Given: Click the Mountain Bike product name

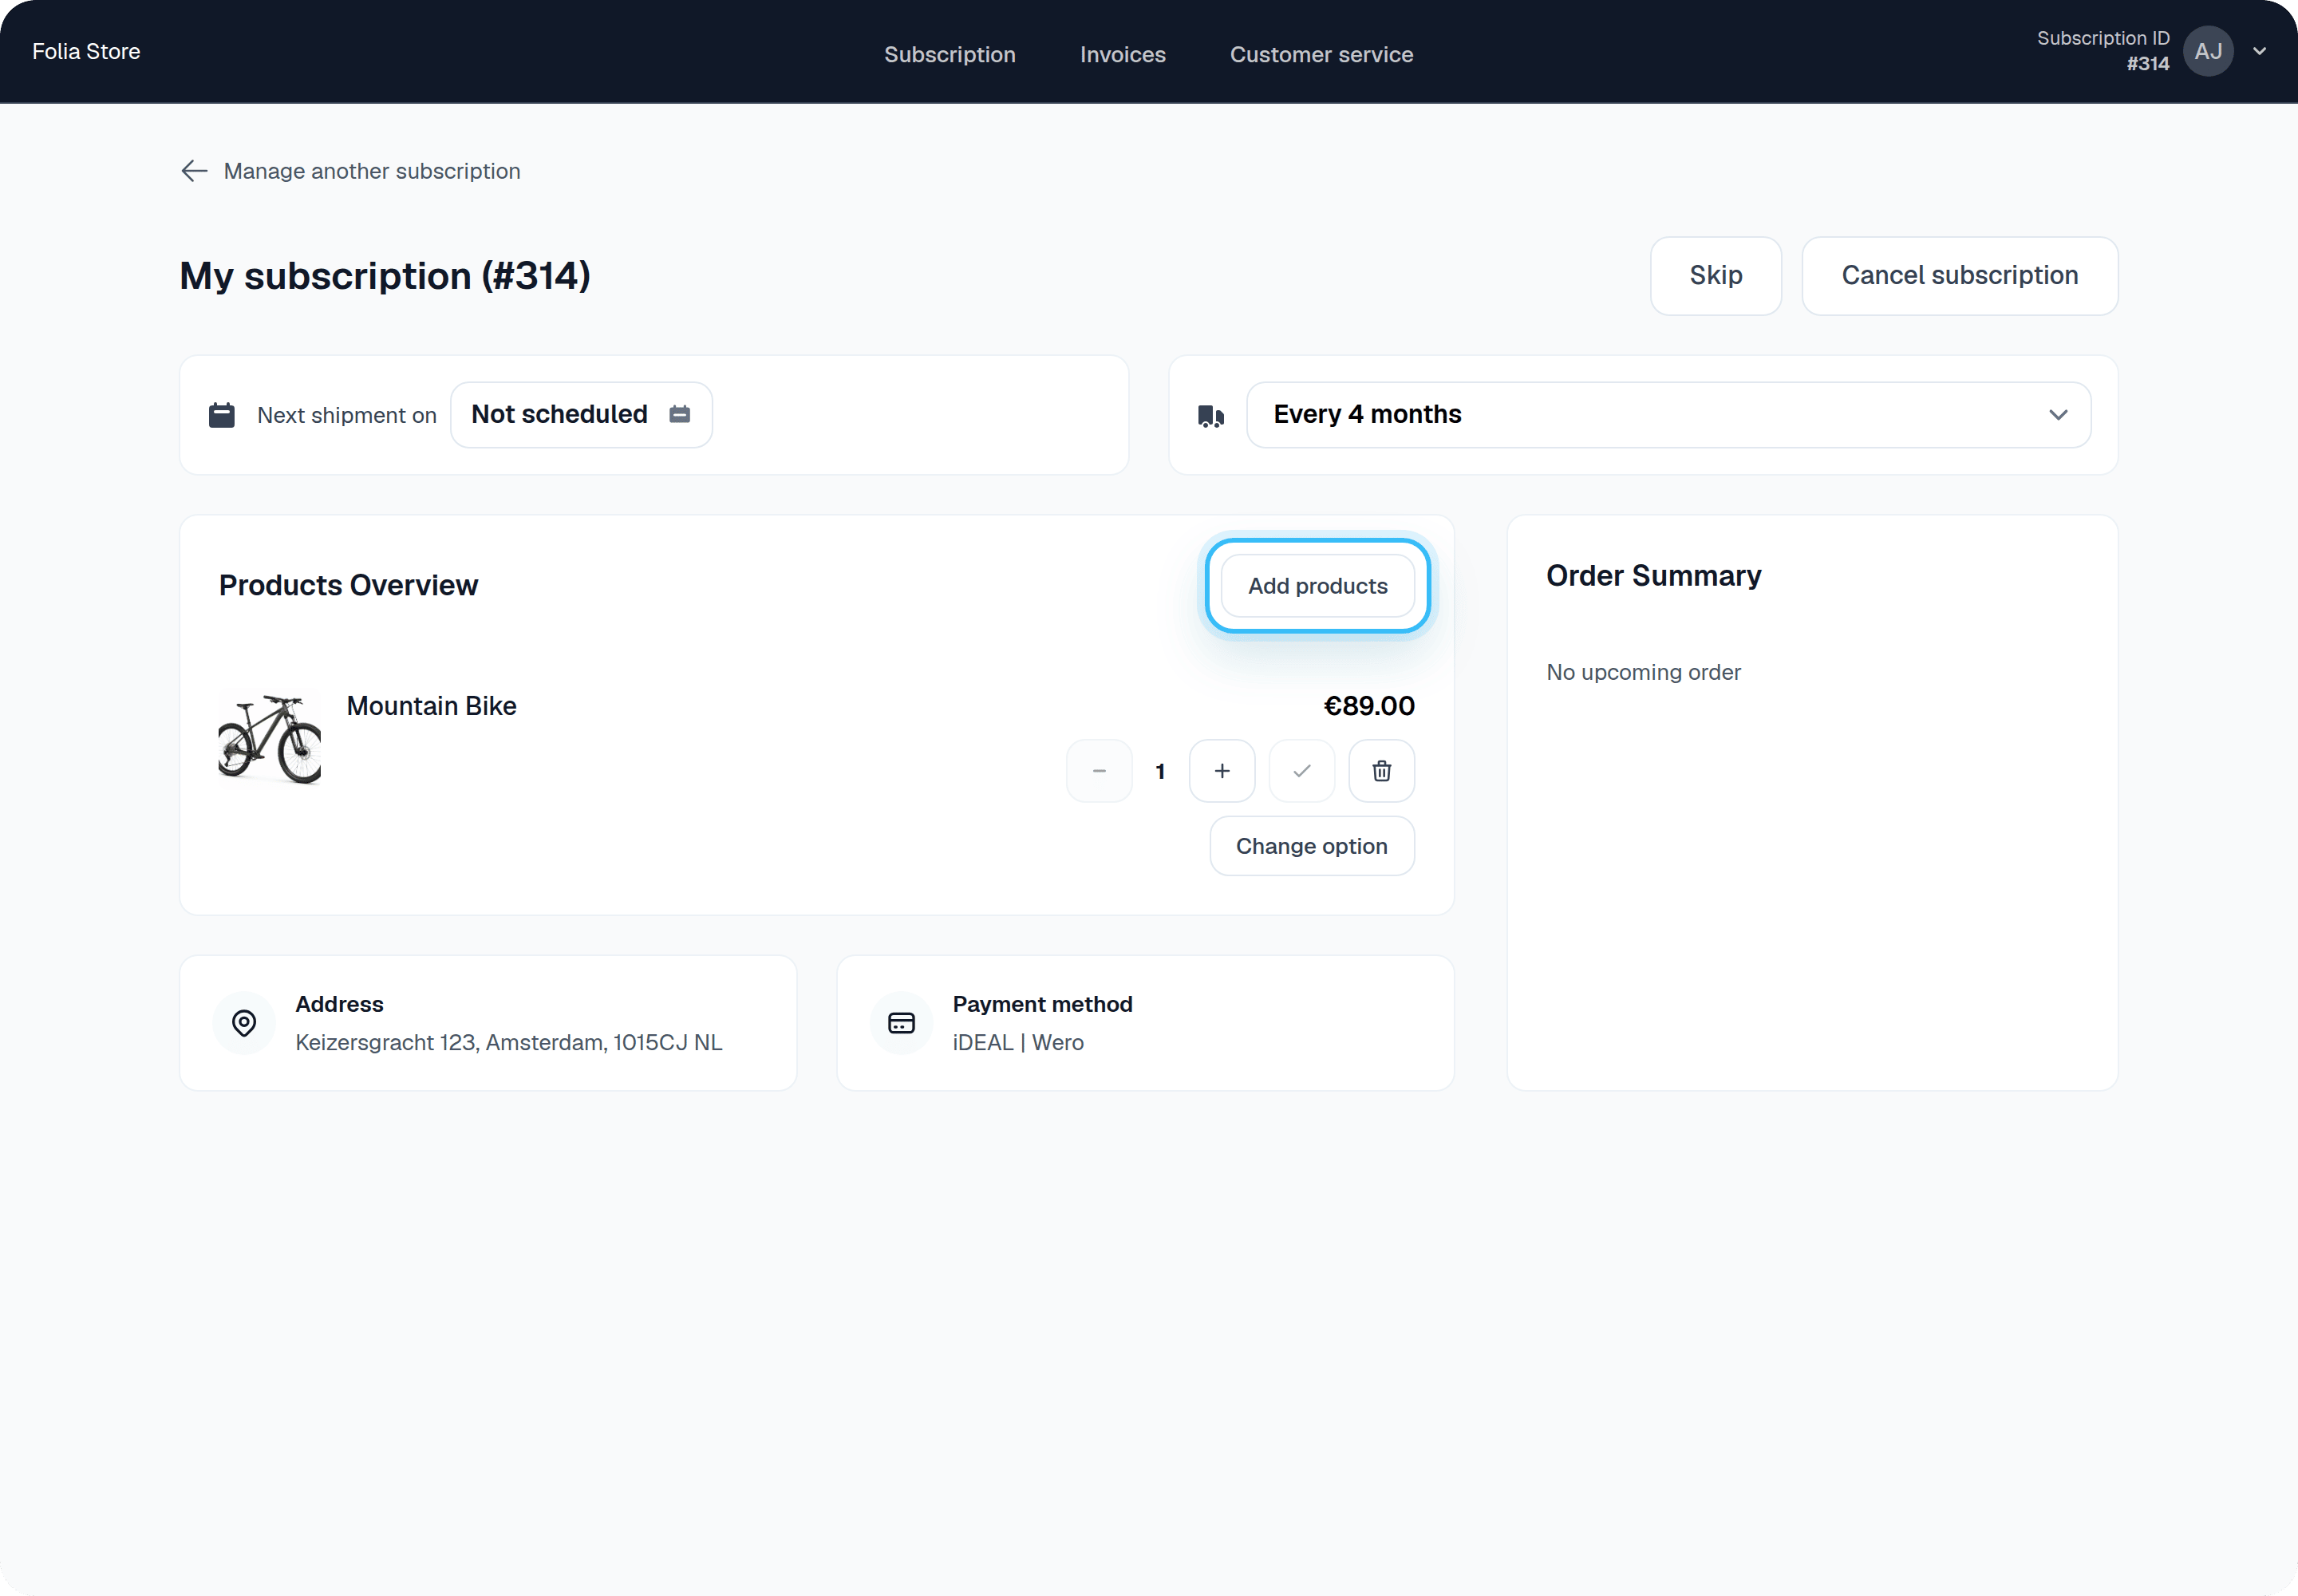Looking at the screenshot, I should pyautogui.click(x=431, y=706).
